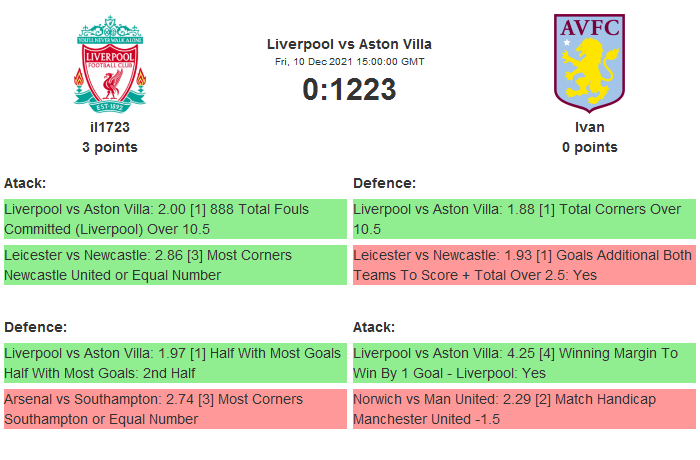The image size is (700, 460).
Task: Select the Both Teams To Score + Total Over 2.5 bet
Action: pos(523,265)
